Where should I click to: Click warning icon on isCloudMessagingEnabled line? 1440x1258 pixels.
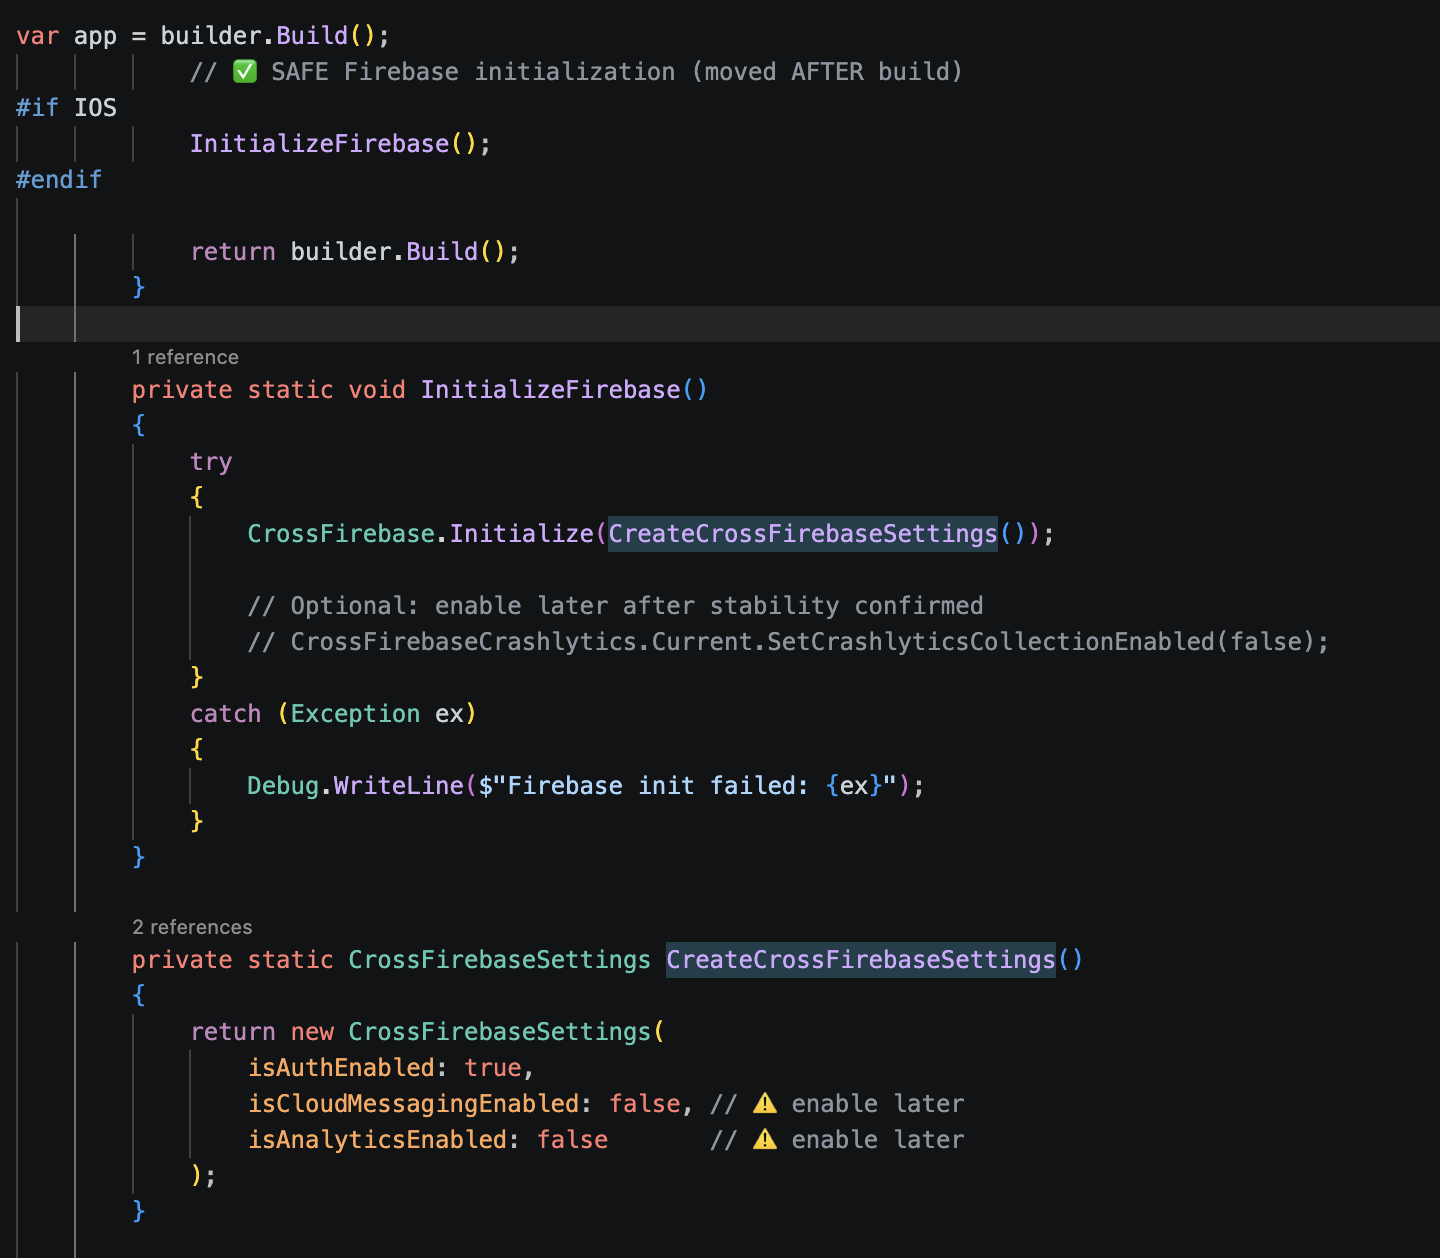tap(765, 1104)
